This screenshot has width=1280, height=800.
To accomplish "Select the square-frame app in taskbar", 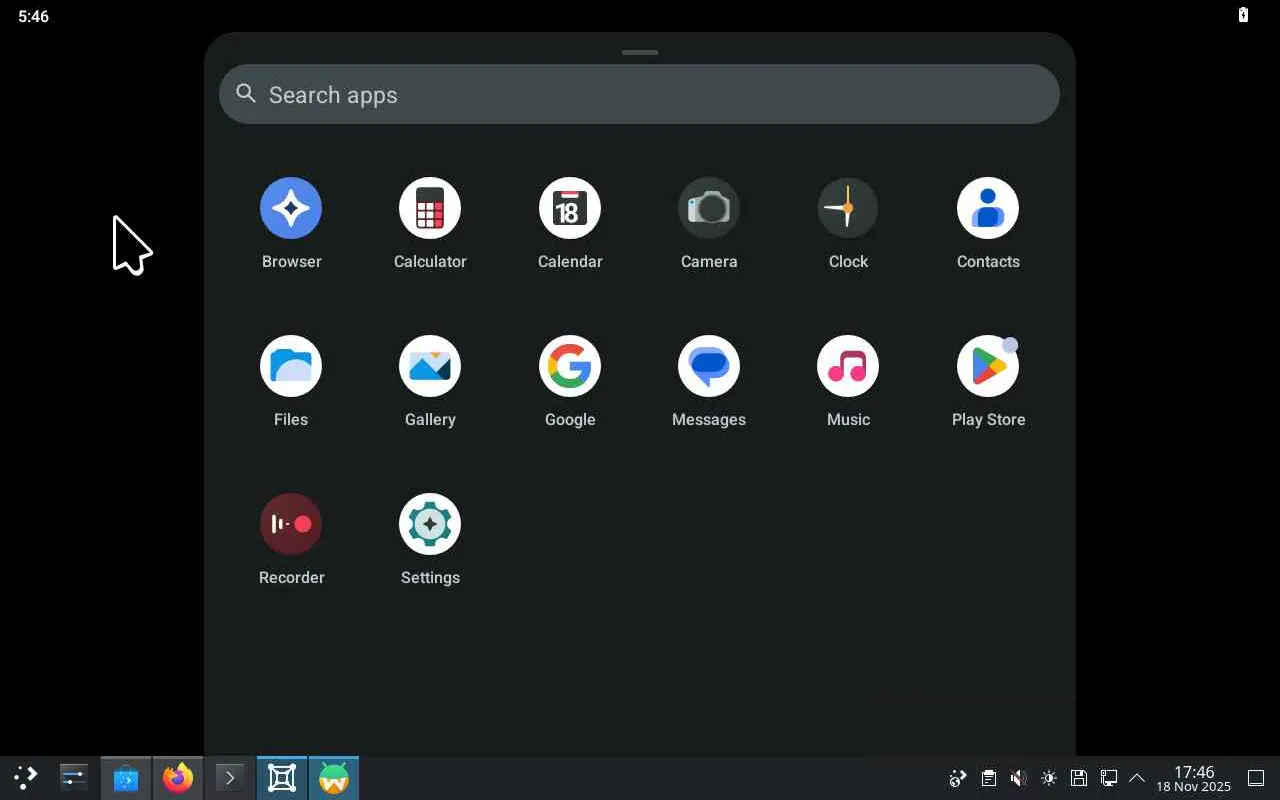I will pyautogui.click(x=282, y=778).
